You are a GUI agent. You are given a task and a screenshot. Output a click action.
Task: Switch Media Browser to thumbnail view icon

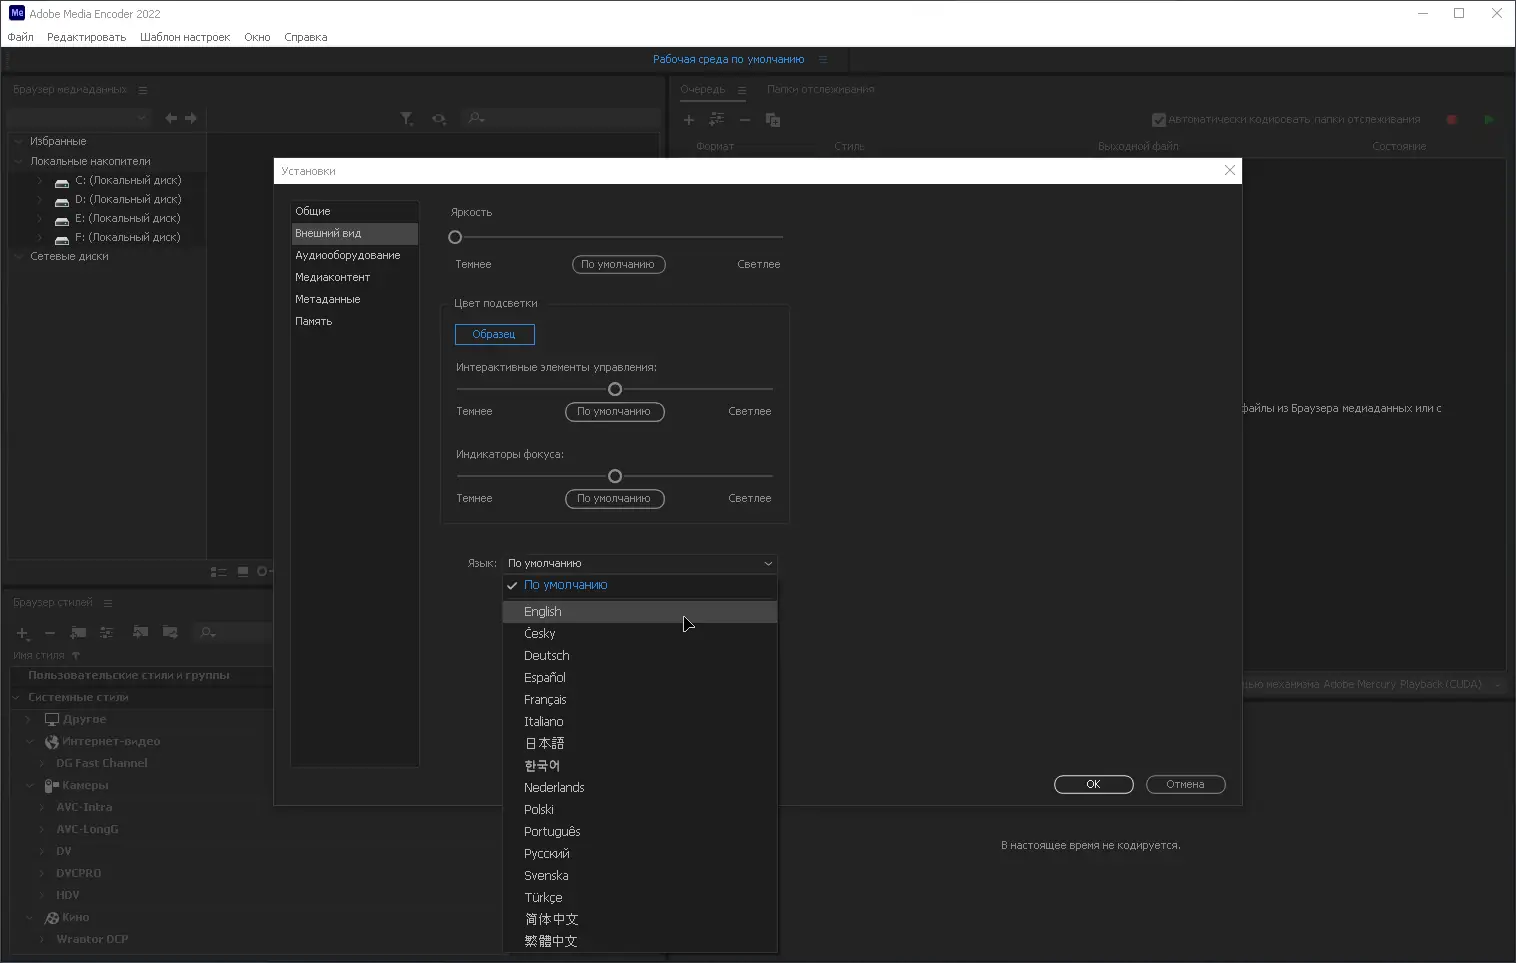pyautogui.click(x=243, y=572)
